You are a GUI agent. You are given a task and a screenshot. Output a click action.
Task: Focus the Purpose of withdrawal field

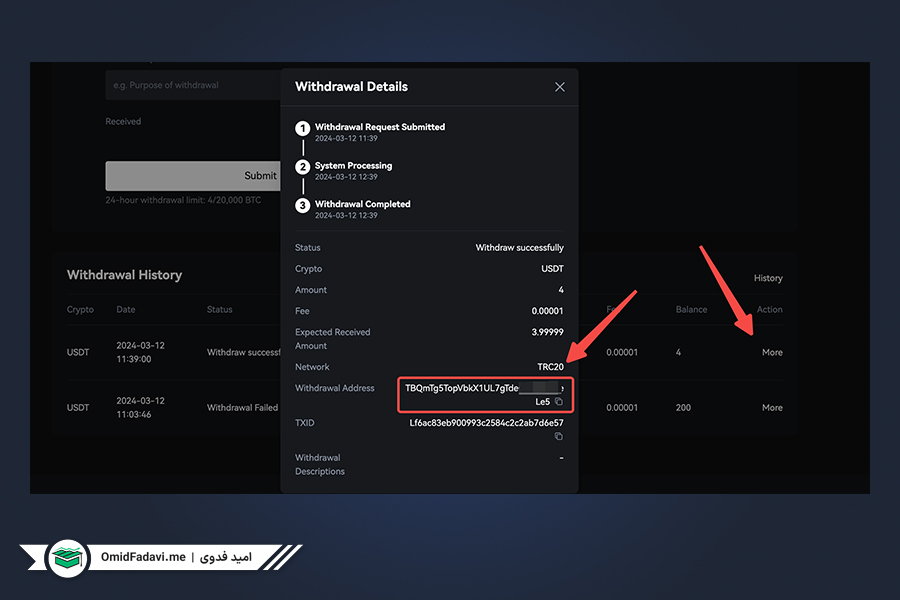(x=193, y=85)
